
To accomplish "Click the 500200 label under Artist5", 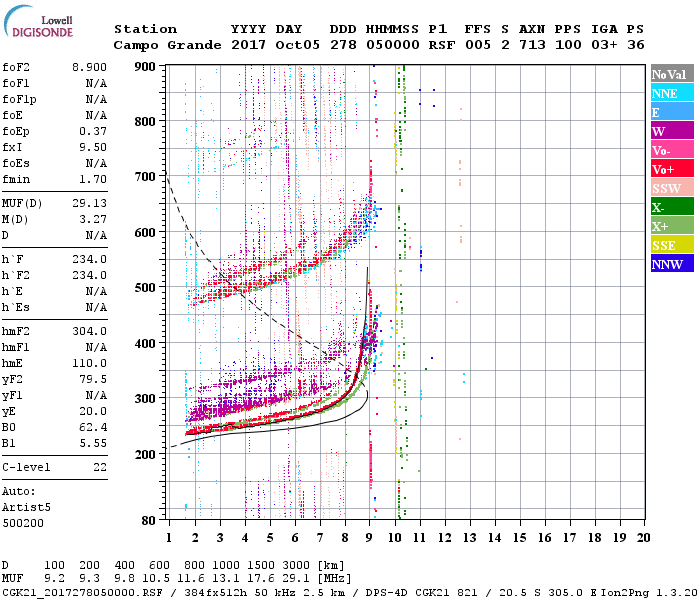I will point(23,523).
